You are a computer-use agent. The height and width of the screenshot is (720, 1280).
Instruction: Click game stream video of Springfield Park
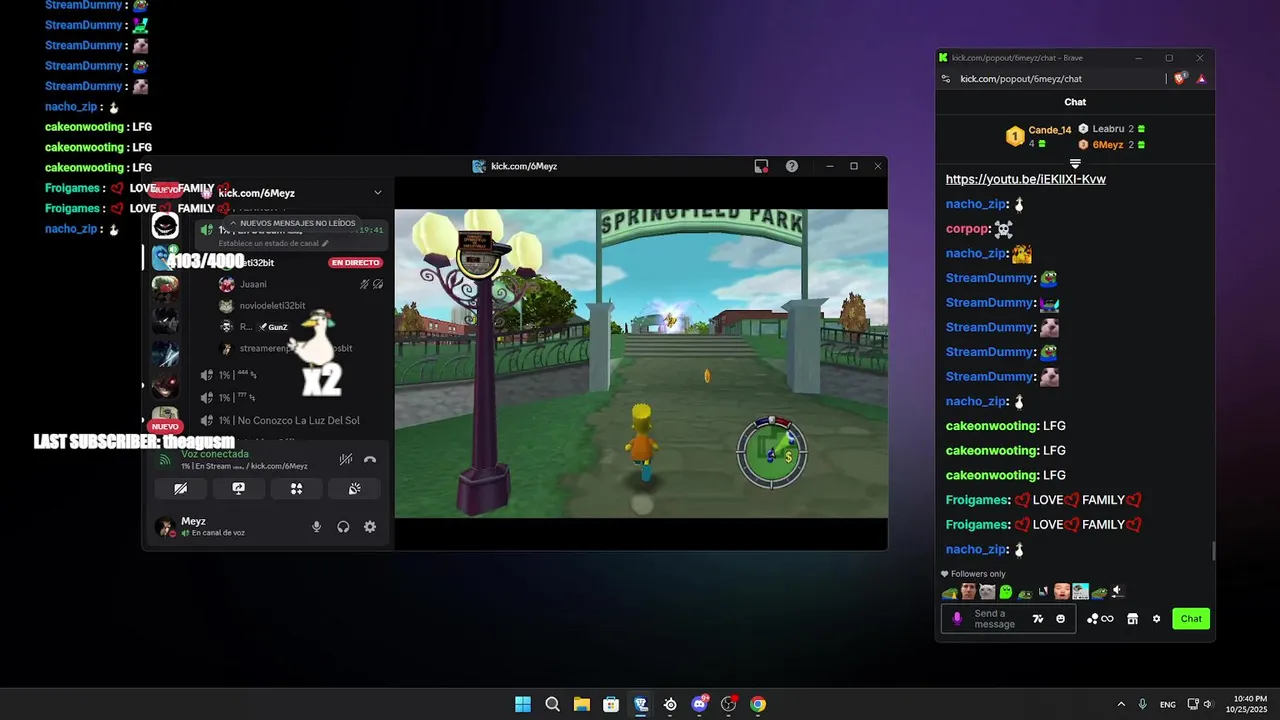point(641,363)
